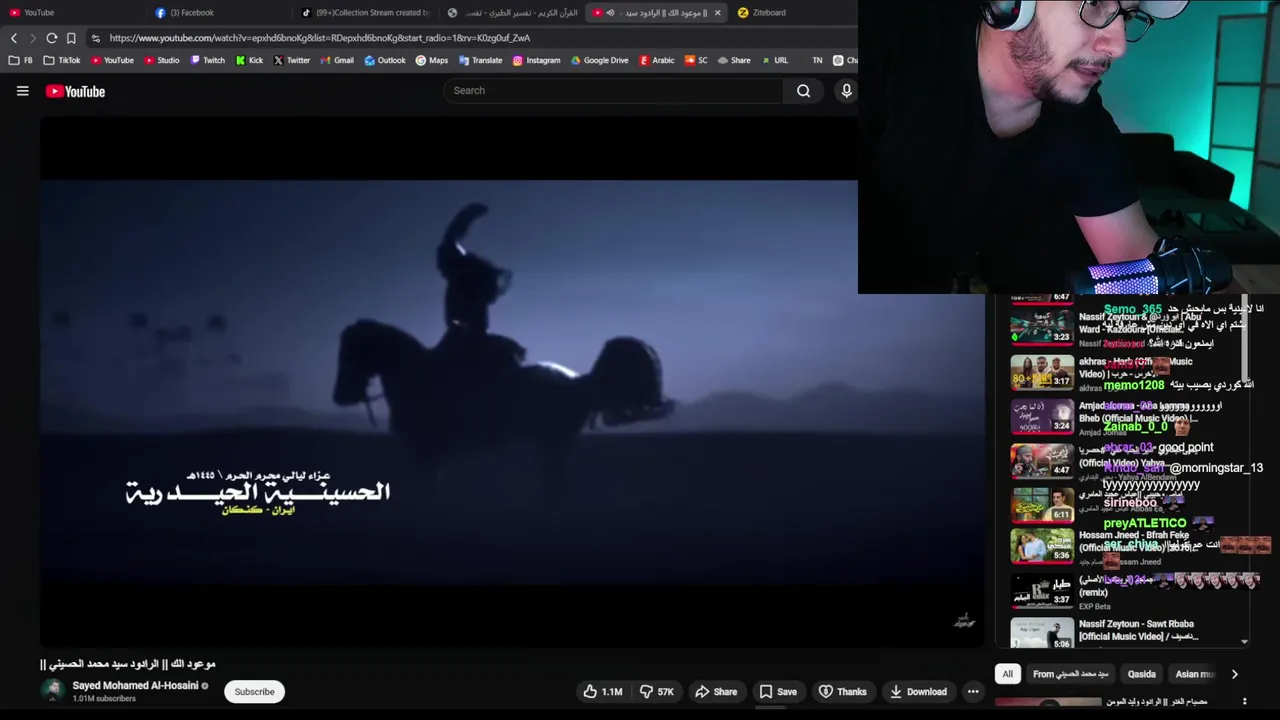
Task: Open the URL bookmark
Action: click(774, 60)
